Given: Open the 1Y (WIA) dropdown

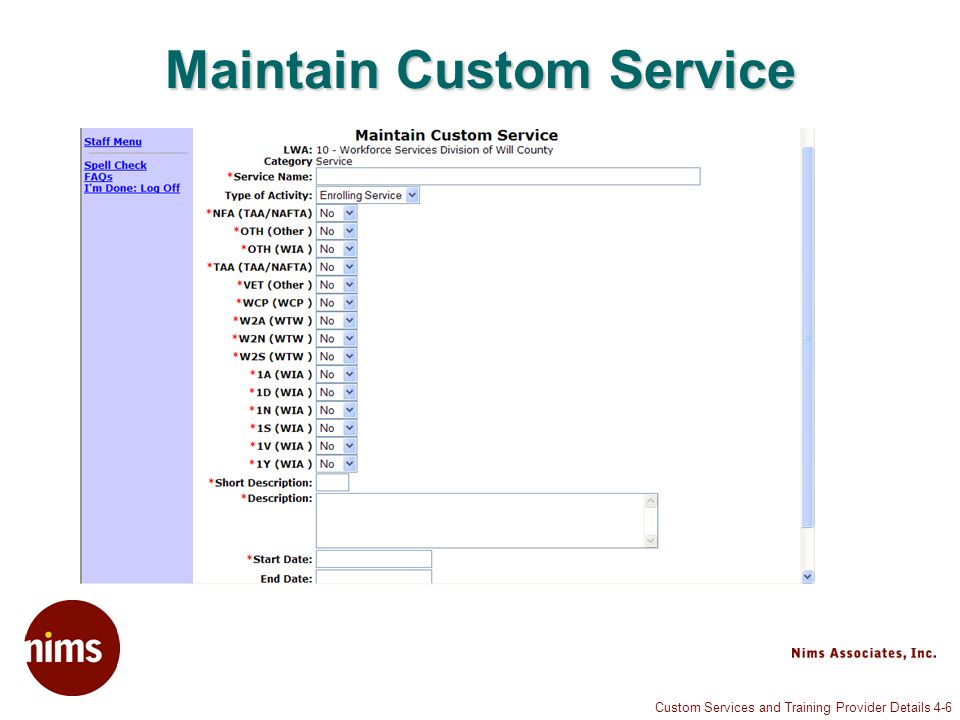Looking at the screenshot, I should [336, 463].
